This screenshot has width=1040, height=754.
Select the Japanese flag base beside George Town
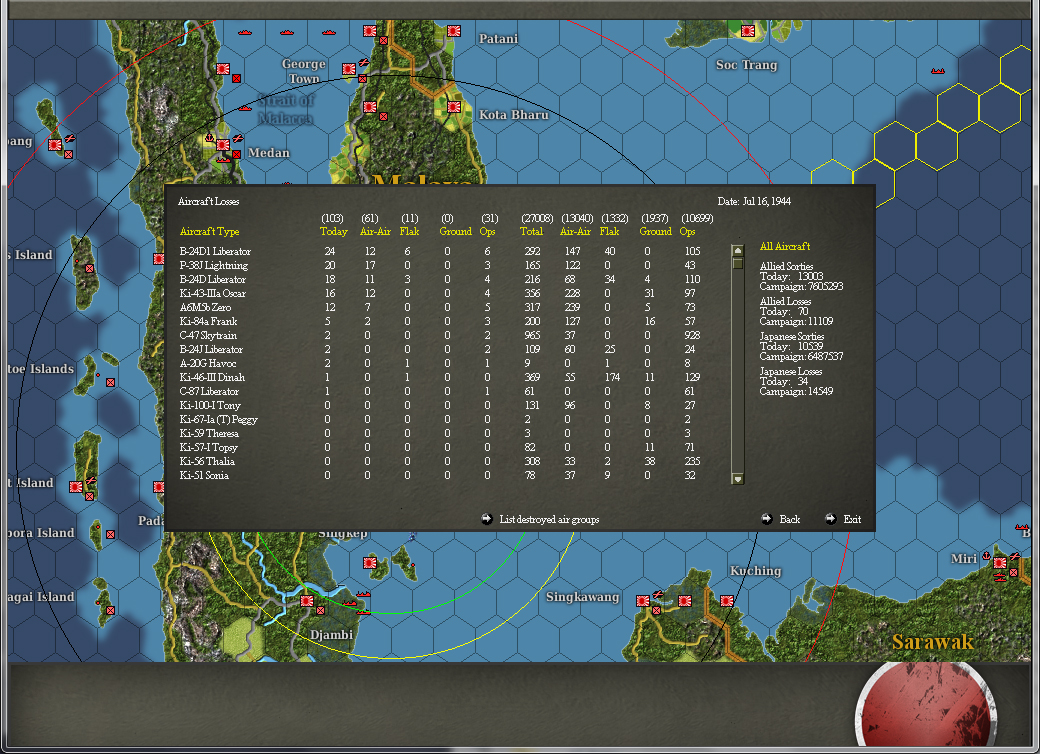pos(349,69)
